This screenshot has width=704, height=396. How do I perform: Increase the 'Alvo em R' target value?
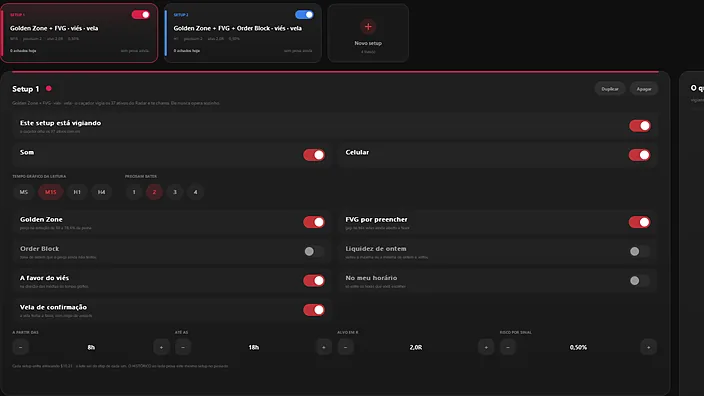486,347
